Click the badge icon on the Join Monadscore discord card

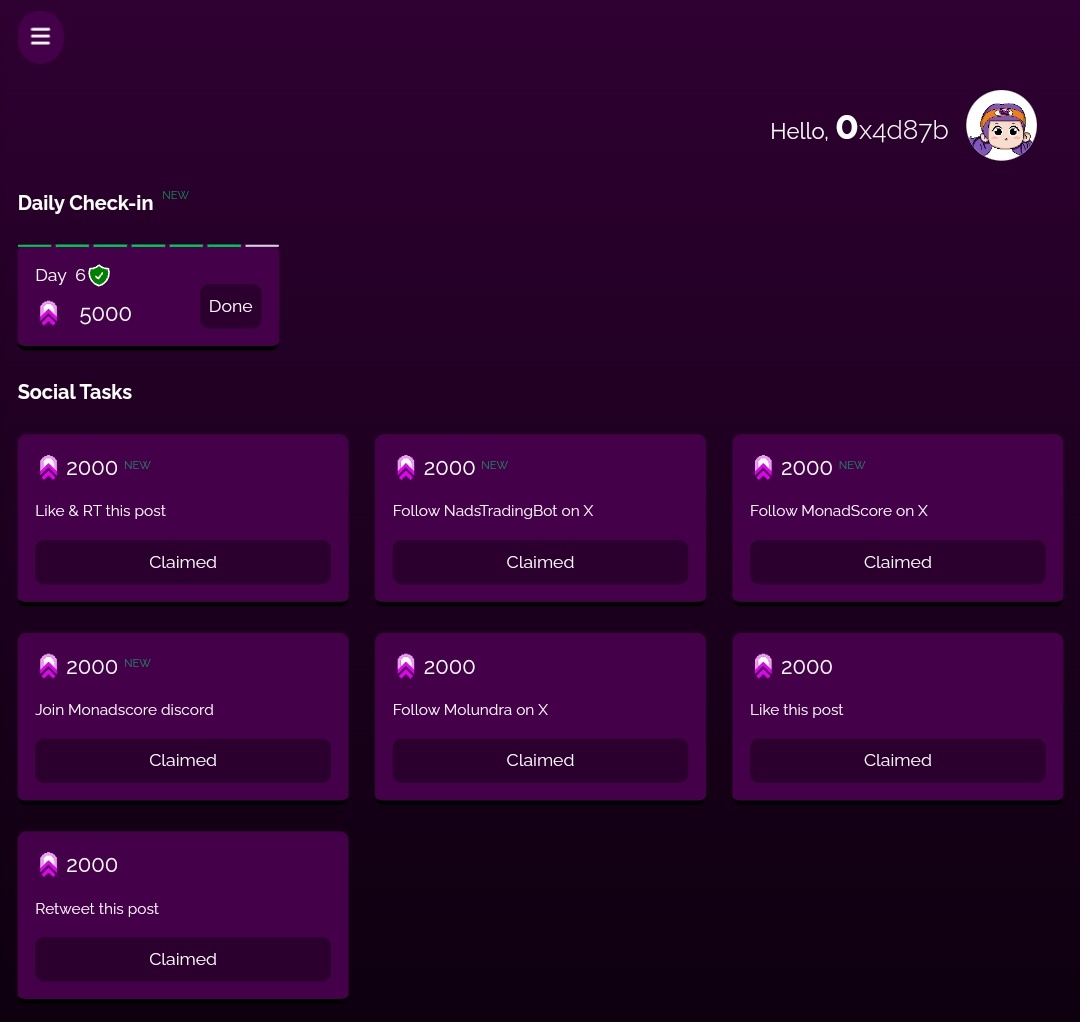coord(48,666)
